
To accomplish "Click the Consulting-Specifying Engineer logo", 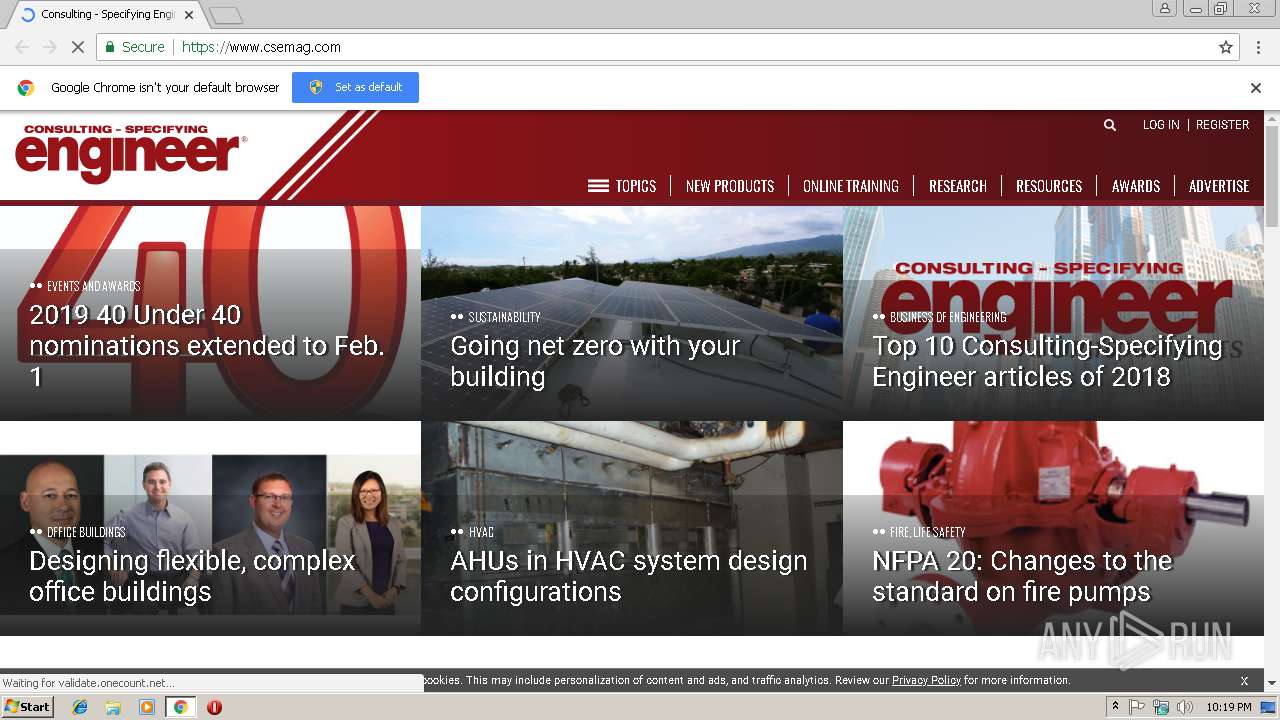I will (x=130, y=153).
